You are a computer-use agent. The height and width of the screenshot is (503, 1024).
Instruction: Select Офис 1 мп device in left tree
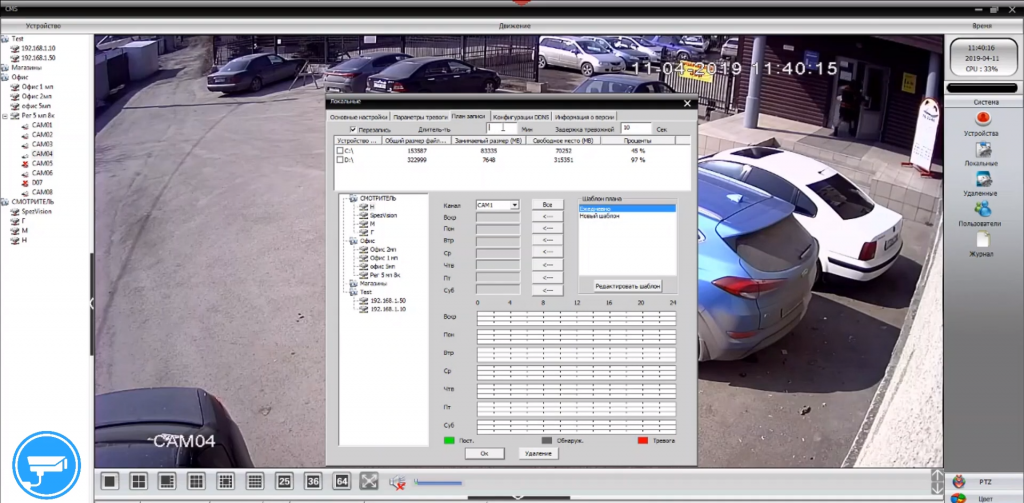point(37,86)
